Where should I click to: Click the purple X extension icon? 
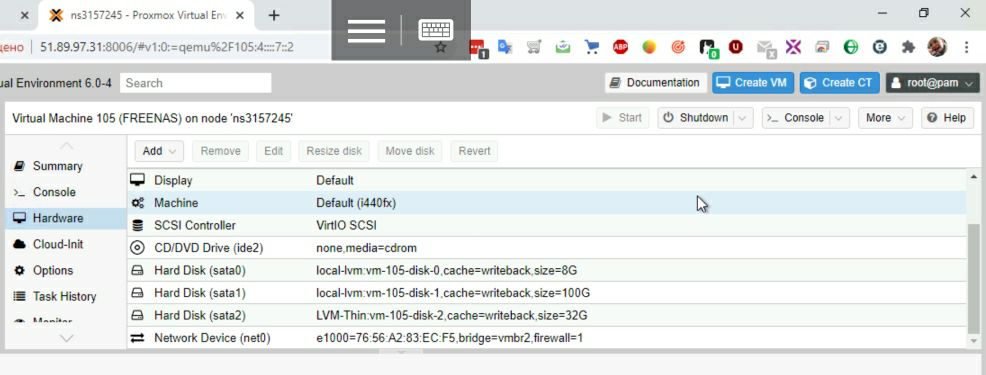794,47
